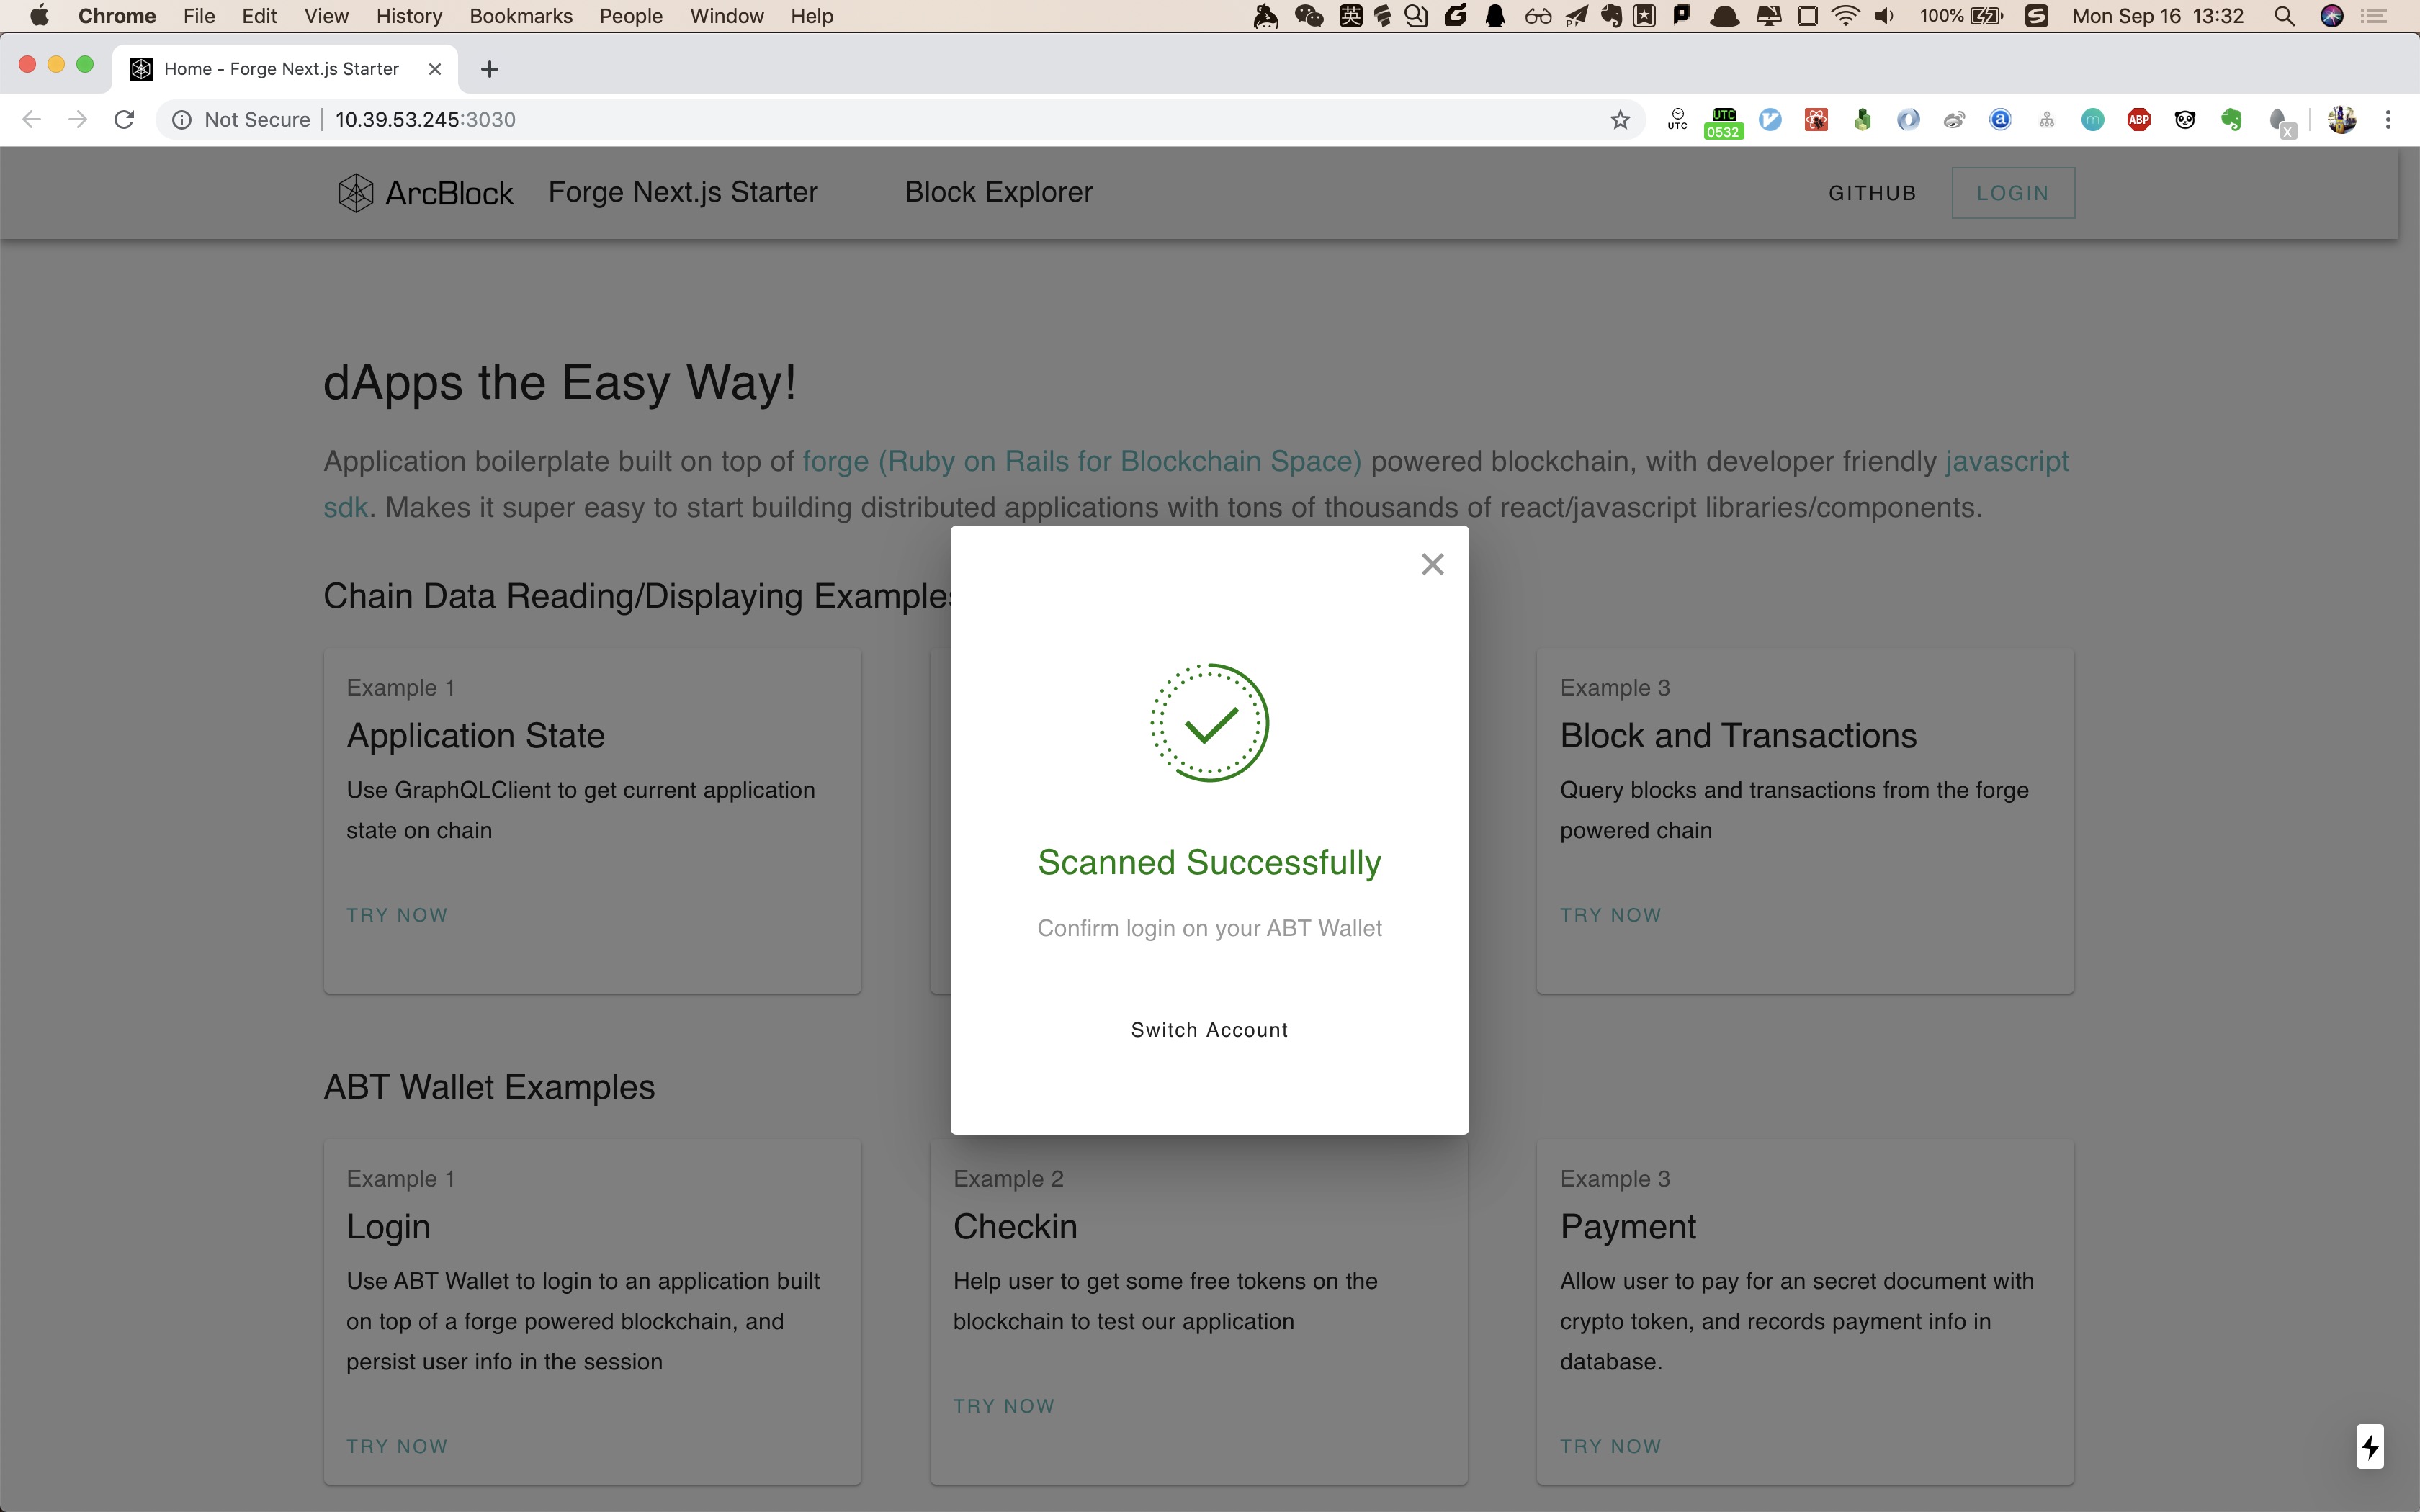Select the Home - Forge Next.js Starter tab
Viewport: 2420px width, 1512px height.
click(x=284, y=69)
